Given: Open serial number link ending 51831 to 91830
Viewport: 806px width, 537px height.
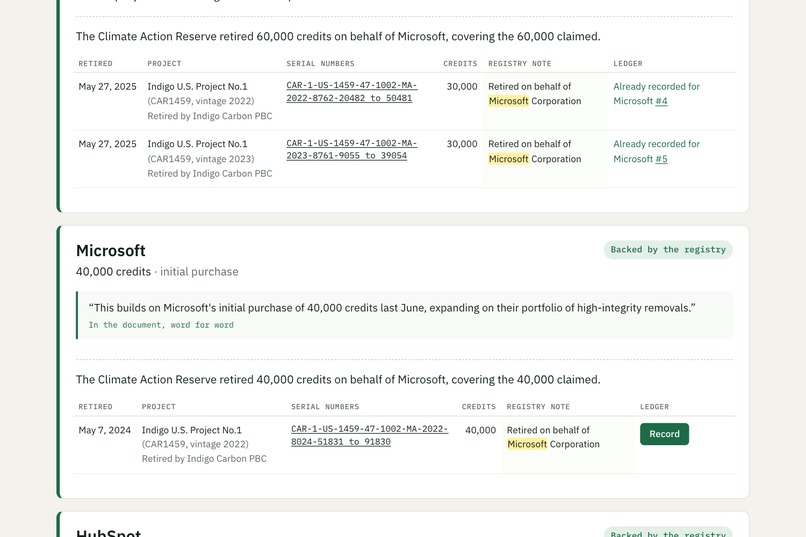Looking at the screenshot, I should tap(369, 435).
